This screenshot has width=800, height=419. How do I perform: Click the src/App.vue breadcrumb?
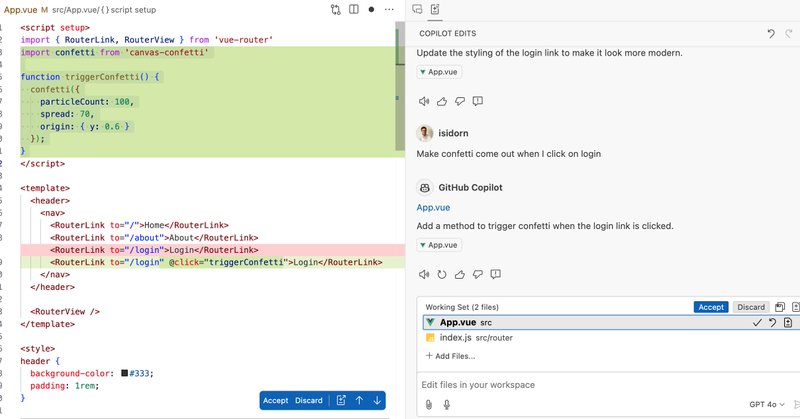(74, 10)
